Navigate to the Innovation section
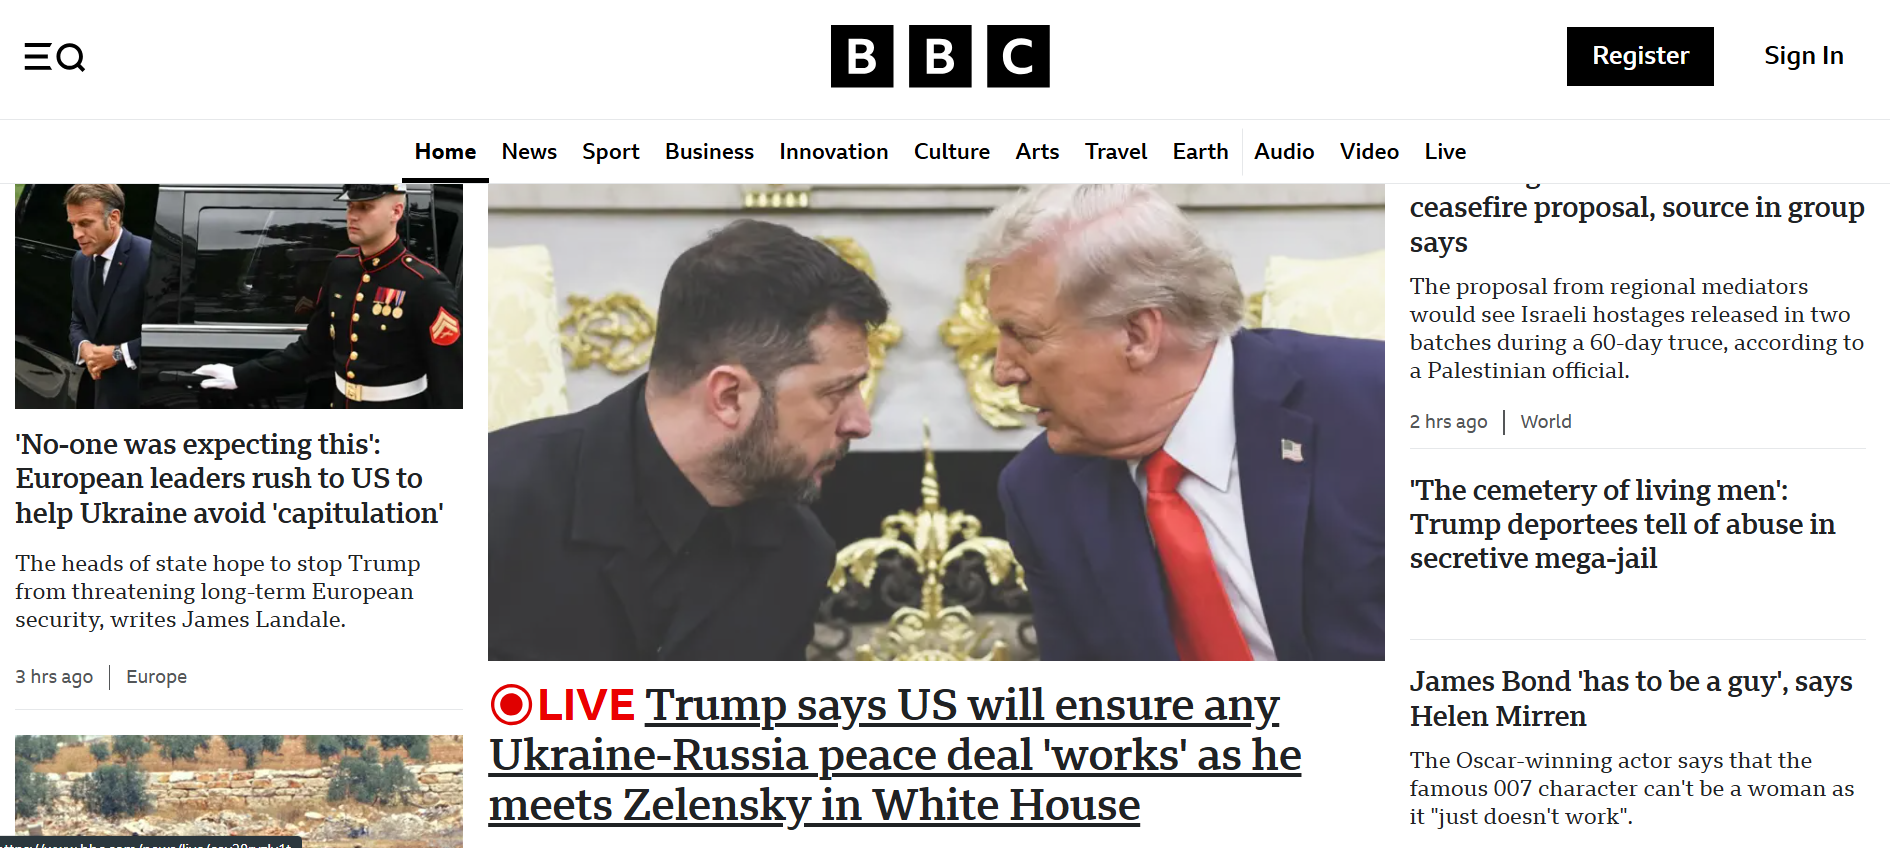This screenshot has width=1890, height=848. [x=833, y=151]
